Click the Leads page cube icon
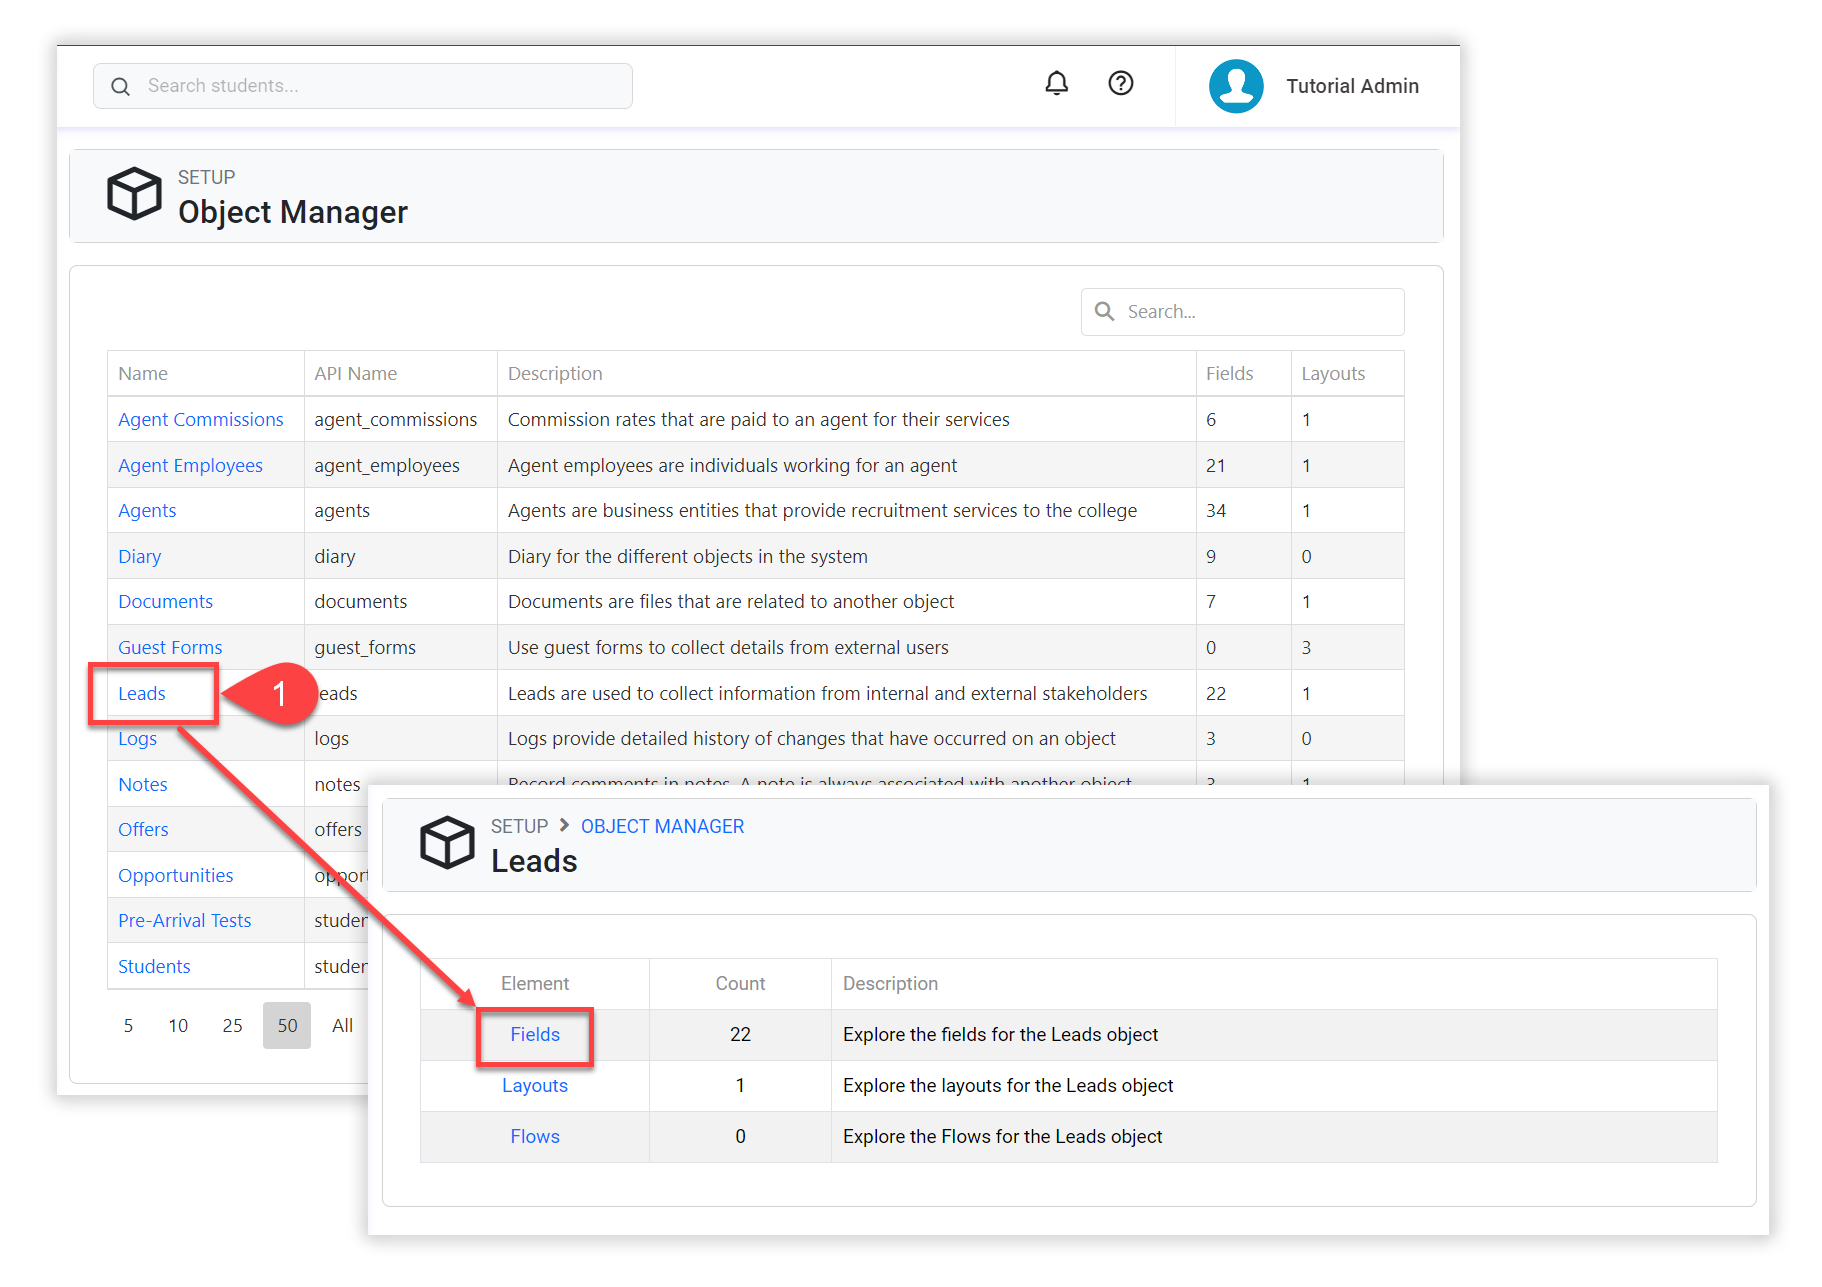Viewport: 1822px width, 1287px height. click(447, 842)
